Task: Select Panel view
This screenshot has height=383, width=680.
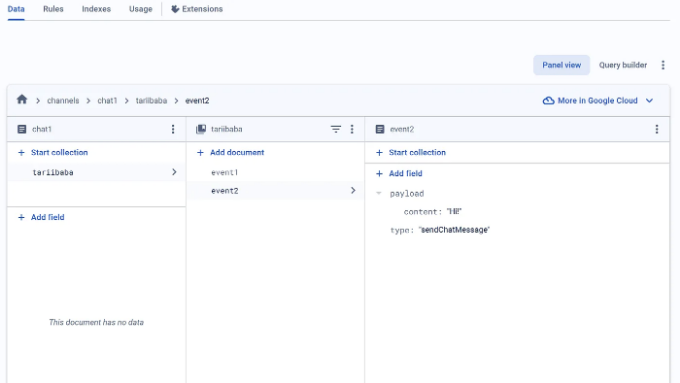Action: (561, 65)
